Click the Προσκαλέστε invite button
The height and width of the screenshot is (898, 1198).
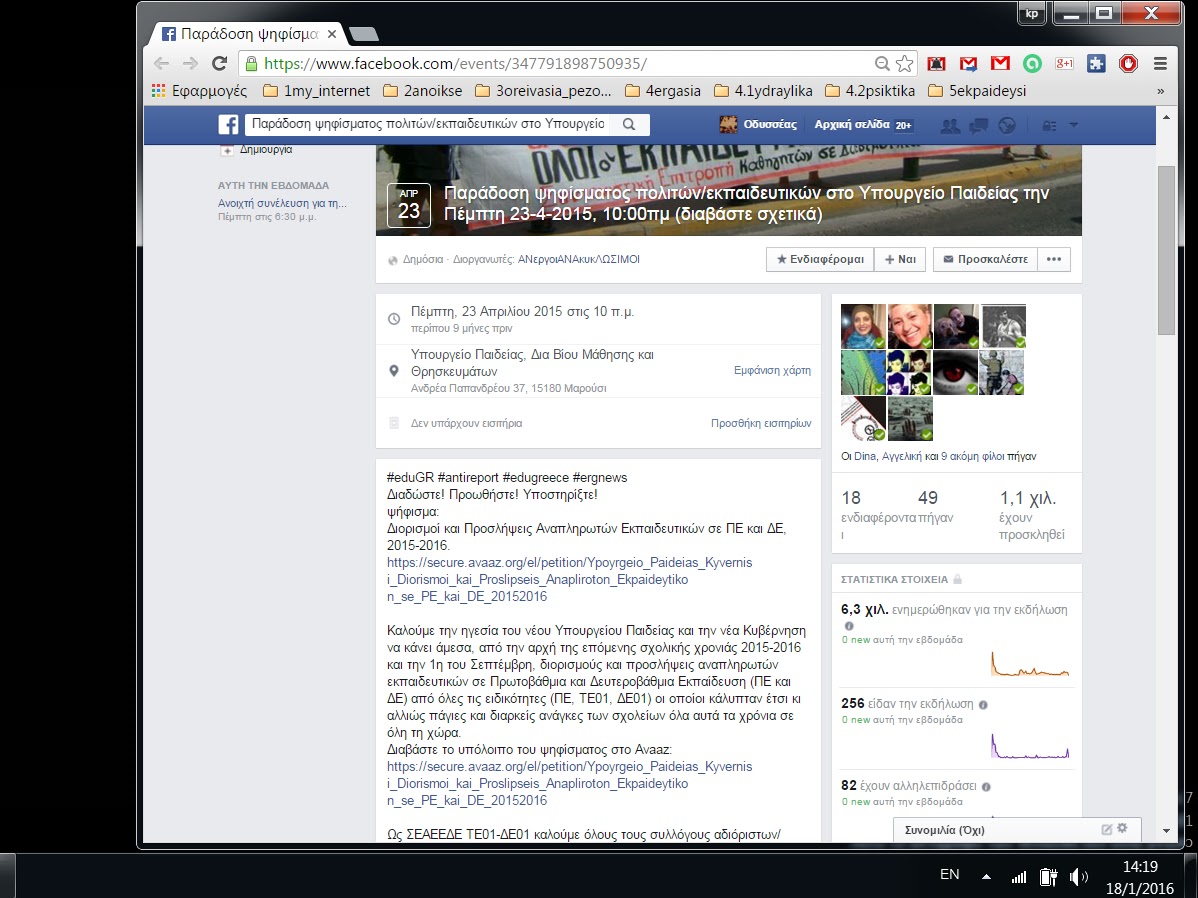985,259
